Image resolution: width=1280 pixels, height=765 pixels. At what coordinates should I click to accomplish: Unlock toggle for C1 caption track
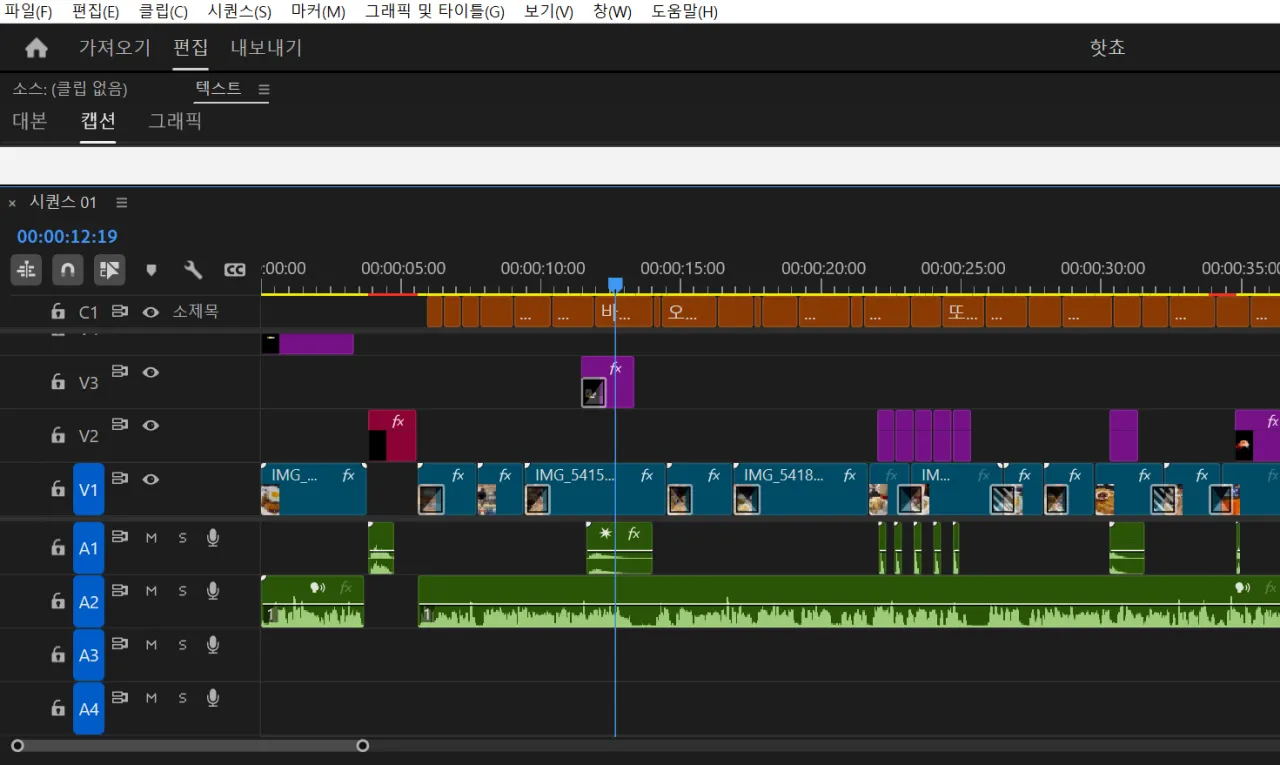coord(59,312)
